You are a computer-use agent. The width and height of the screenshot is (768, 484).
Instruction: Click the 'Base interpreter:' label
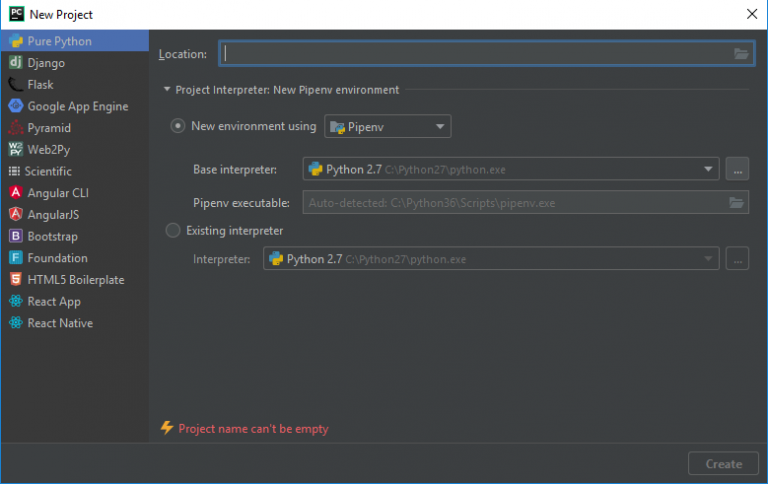[235, 169]
